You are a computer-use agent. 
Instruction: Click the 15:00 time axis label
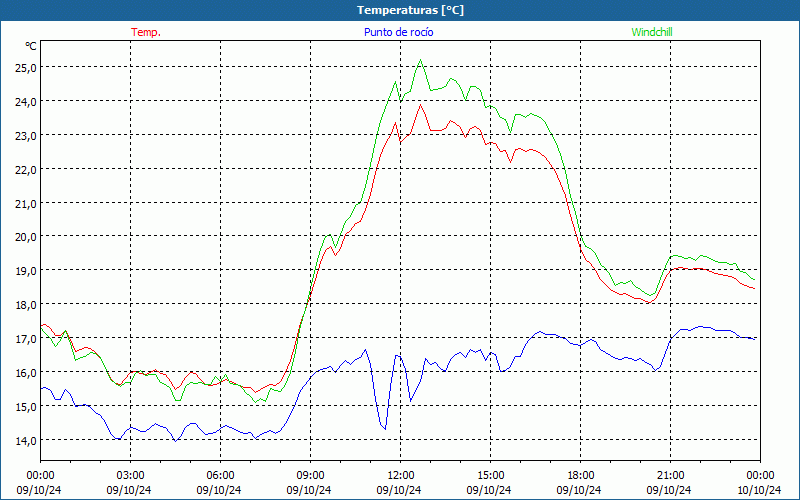click(x=490, y=476)
